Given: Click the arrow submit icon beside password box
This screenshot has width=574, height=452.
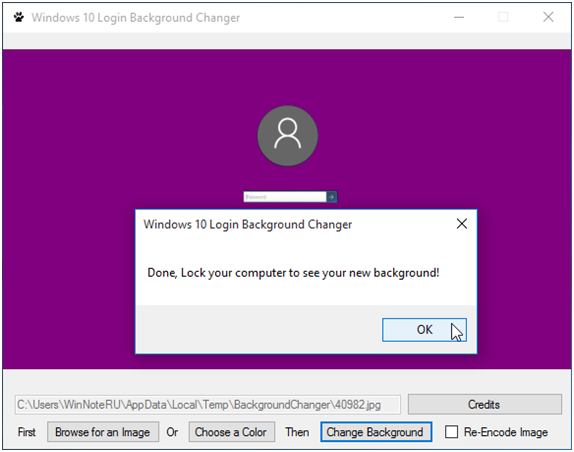Looking at the screenshot, I should (332, 197).
